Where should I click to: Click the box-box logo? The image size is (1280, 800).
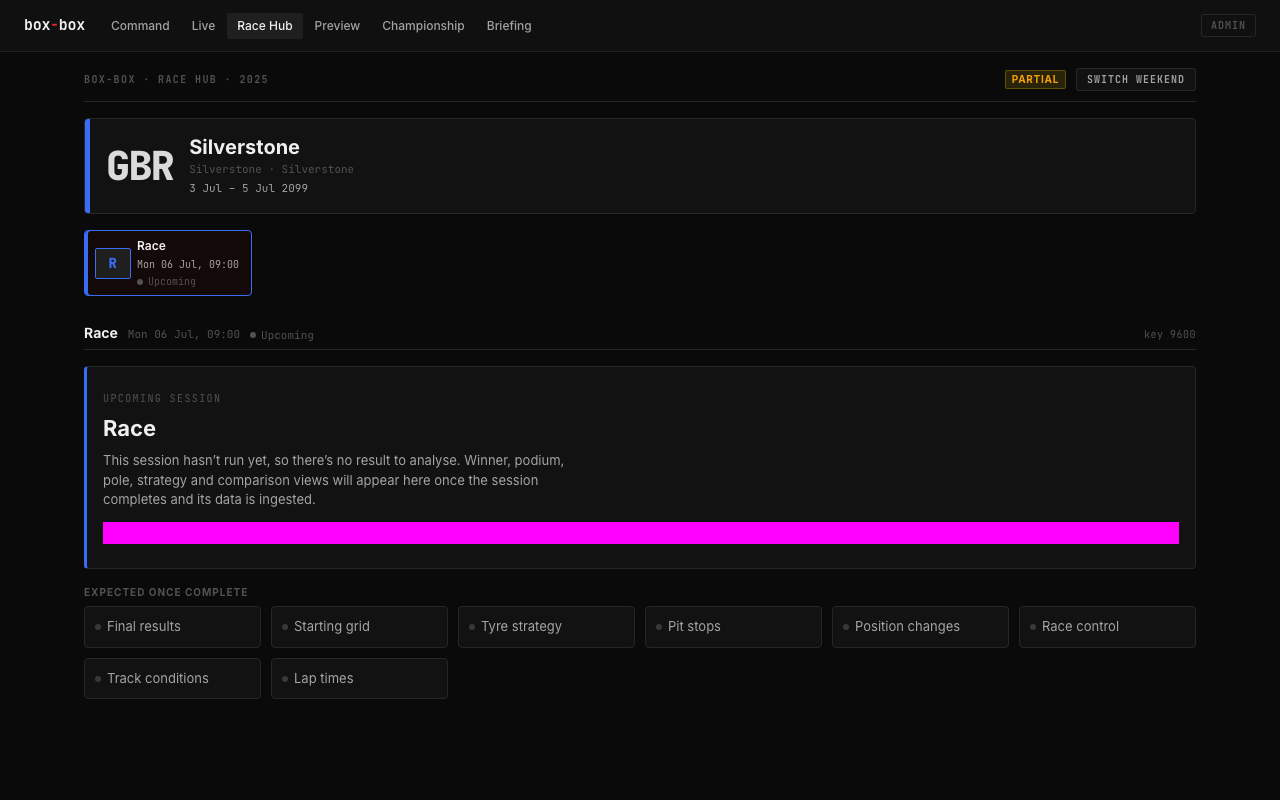(x=54, y=25)
